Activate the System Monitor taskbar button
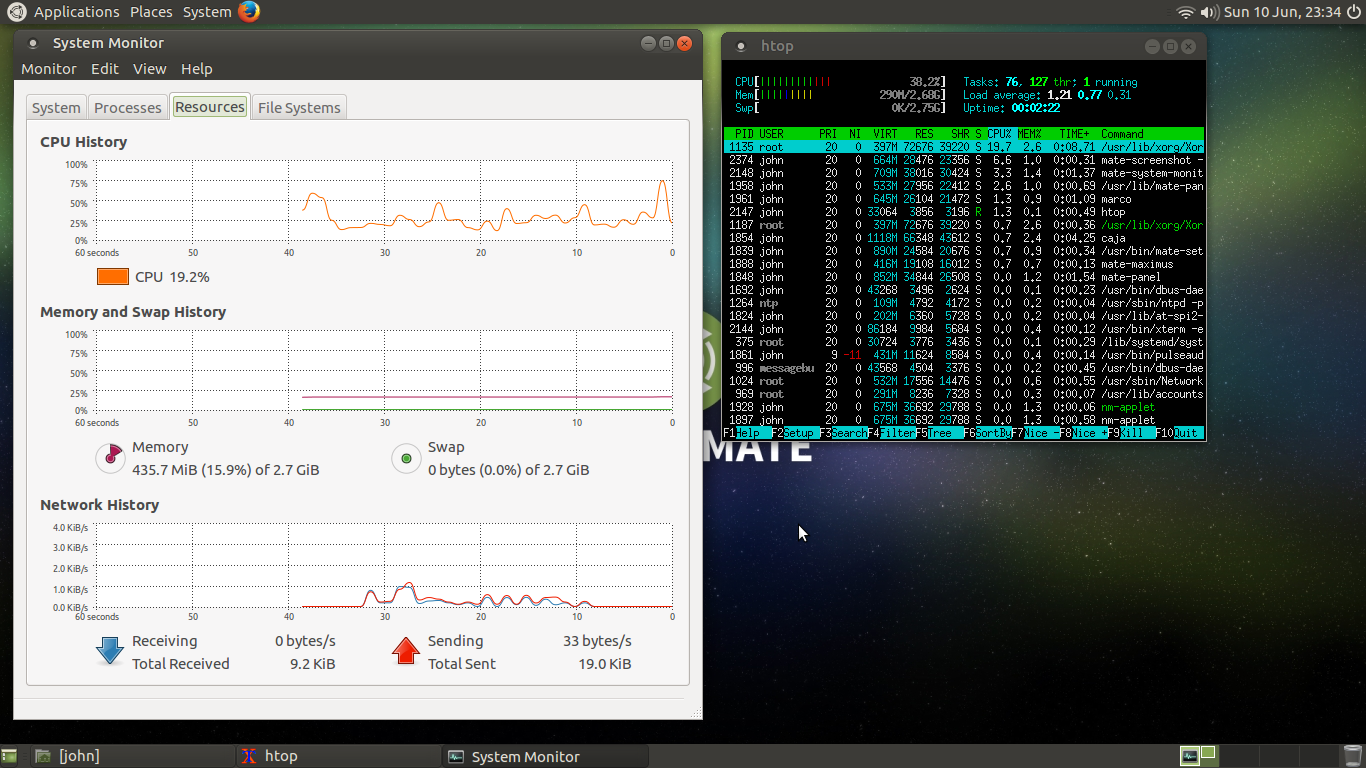Viewport: 1366px width, 768px height. point(545,756)
